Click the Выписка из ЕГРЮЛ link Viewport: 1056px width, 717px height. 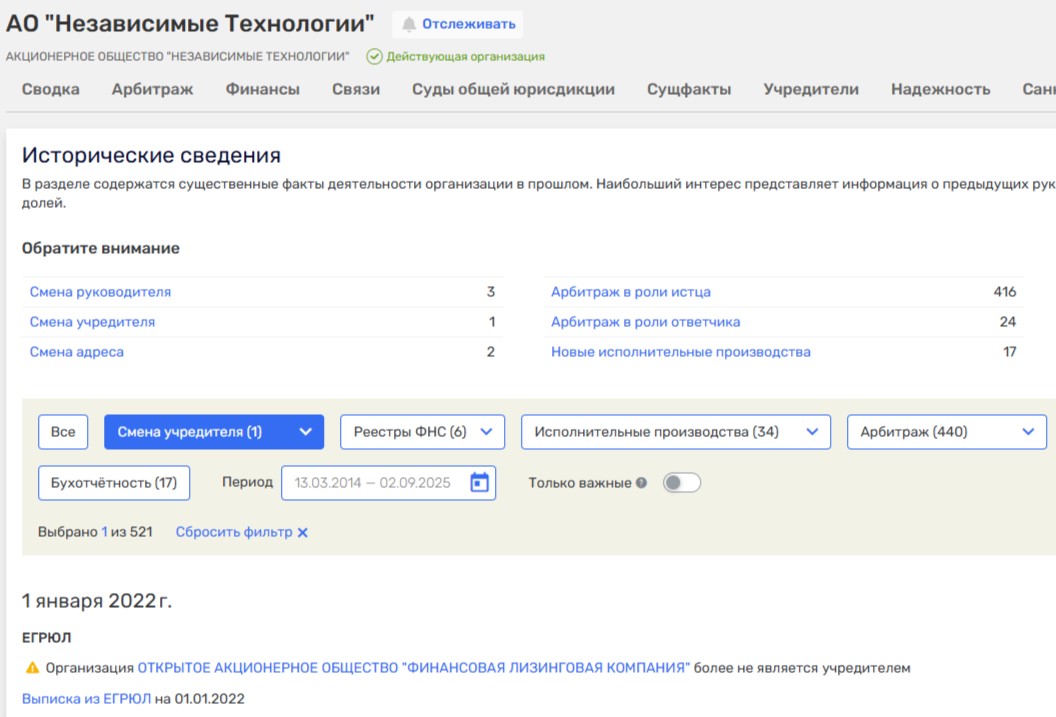86,699
